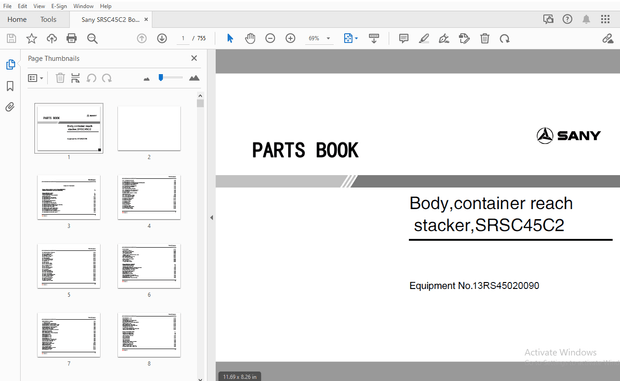Select the Sany SRSC45C2 document tab
Screen dimensions: 620x381
(x=110, y=19)
